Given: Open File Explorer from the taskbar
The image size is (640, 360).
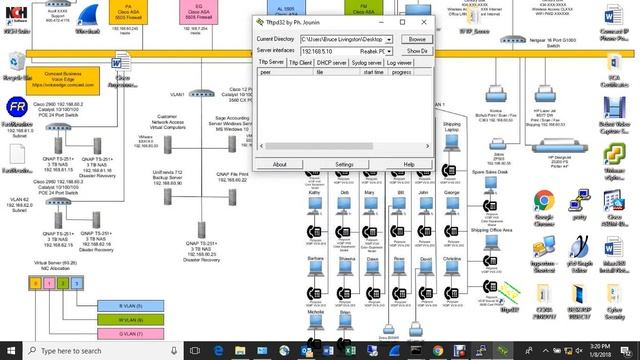Looking at the screenshot, I should point(240,351).
